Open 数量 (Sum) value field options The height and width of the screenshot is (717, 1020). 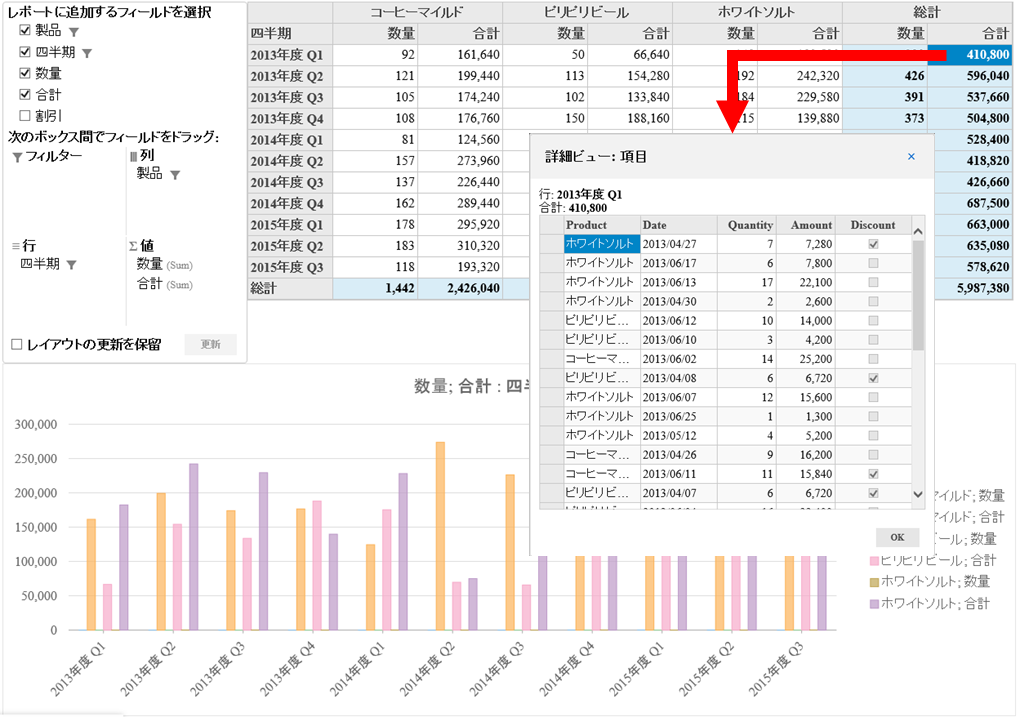click(165, 264)
